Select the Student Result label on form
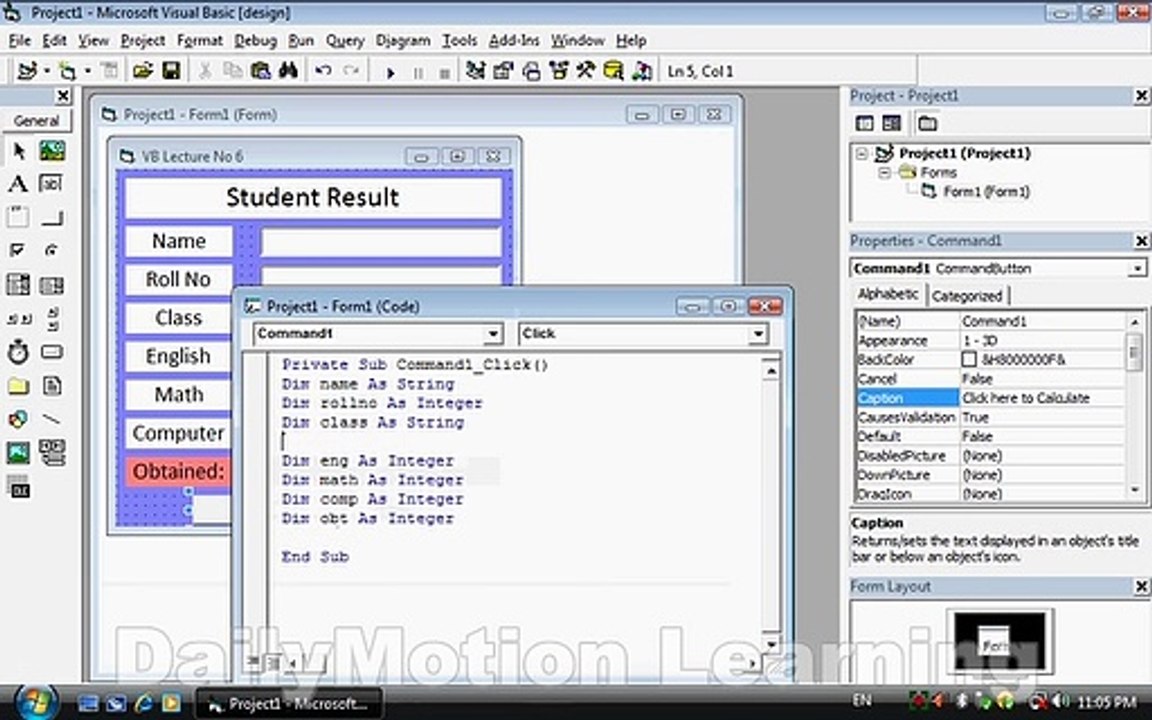The height and width of the screenshot is (720, 1152). 313,197
